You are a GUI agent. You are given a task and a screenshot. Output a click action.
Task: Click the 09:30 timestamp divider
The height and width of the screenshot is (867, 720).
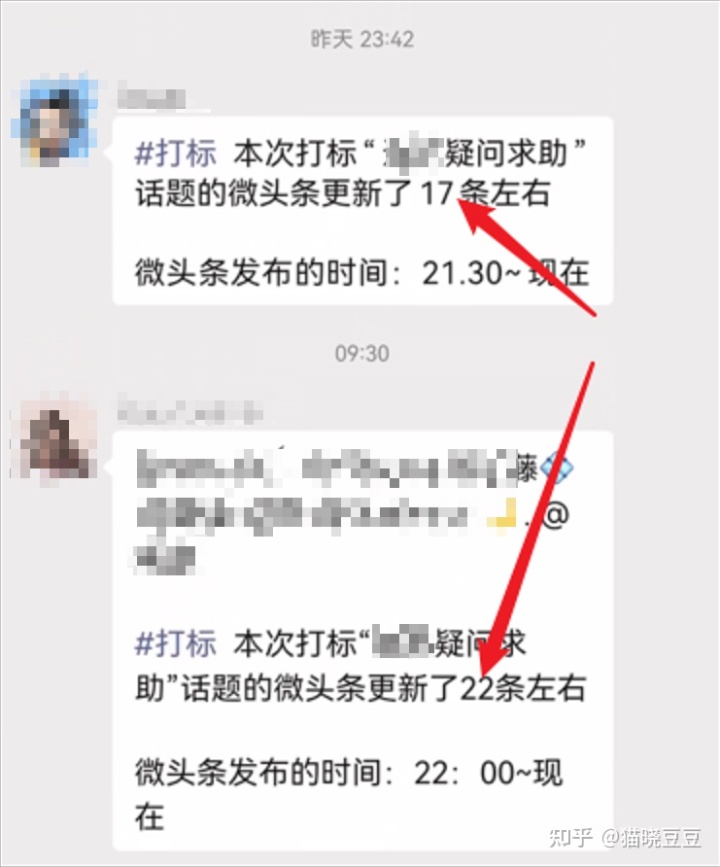362,353
